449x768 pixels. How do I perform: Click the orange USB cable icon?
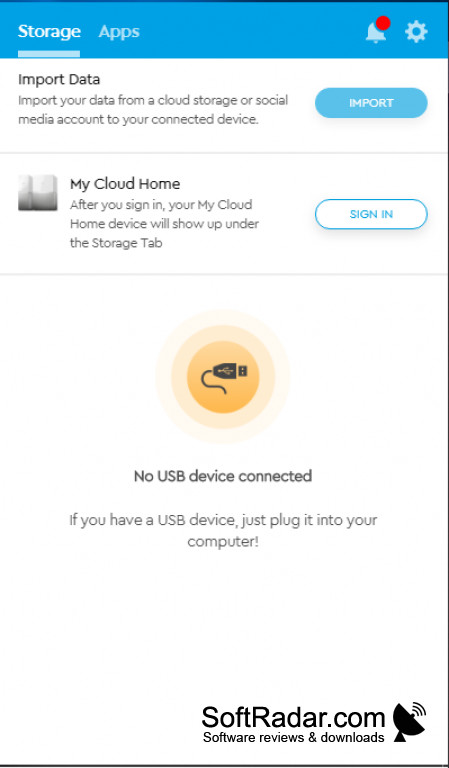tap(223, 377)
